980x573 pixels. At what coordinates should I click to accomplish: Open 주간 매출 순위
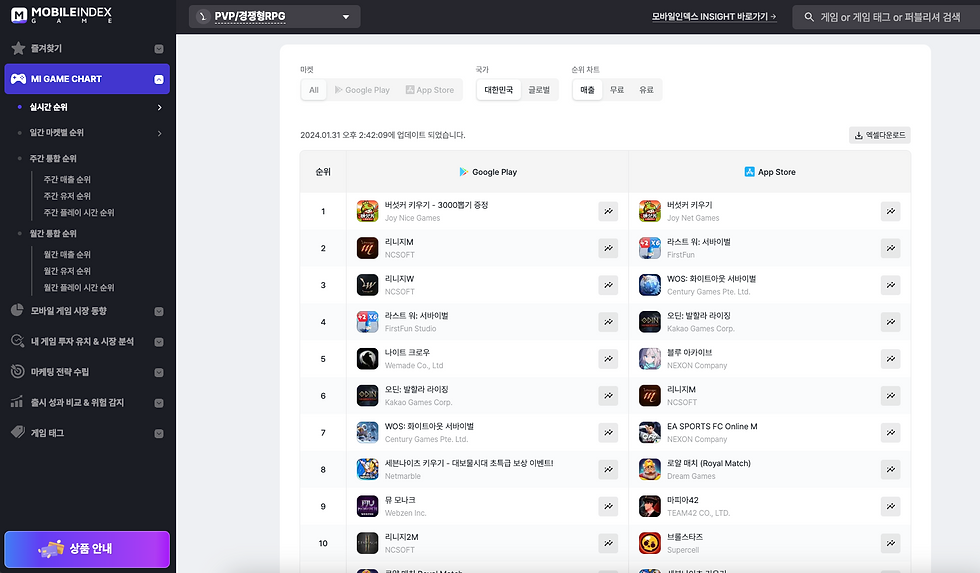pos(67,179)
